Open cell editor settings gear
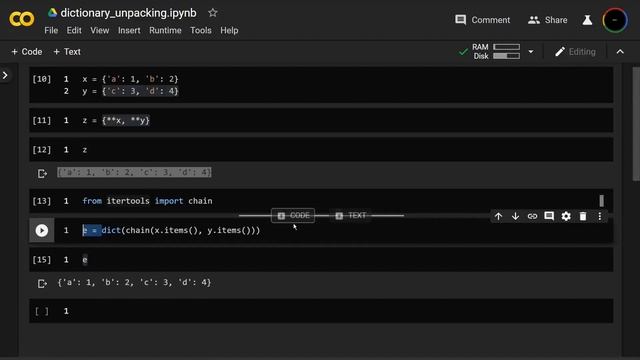 [x=566, y=216]
